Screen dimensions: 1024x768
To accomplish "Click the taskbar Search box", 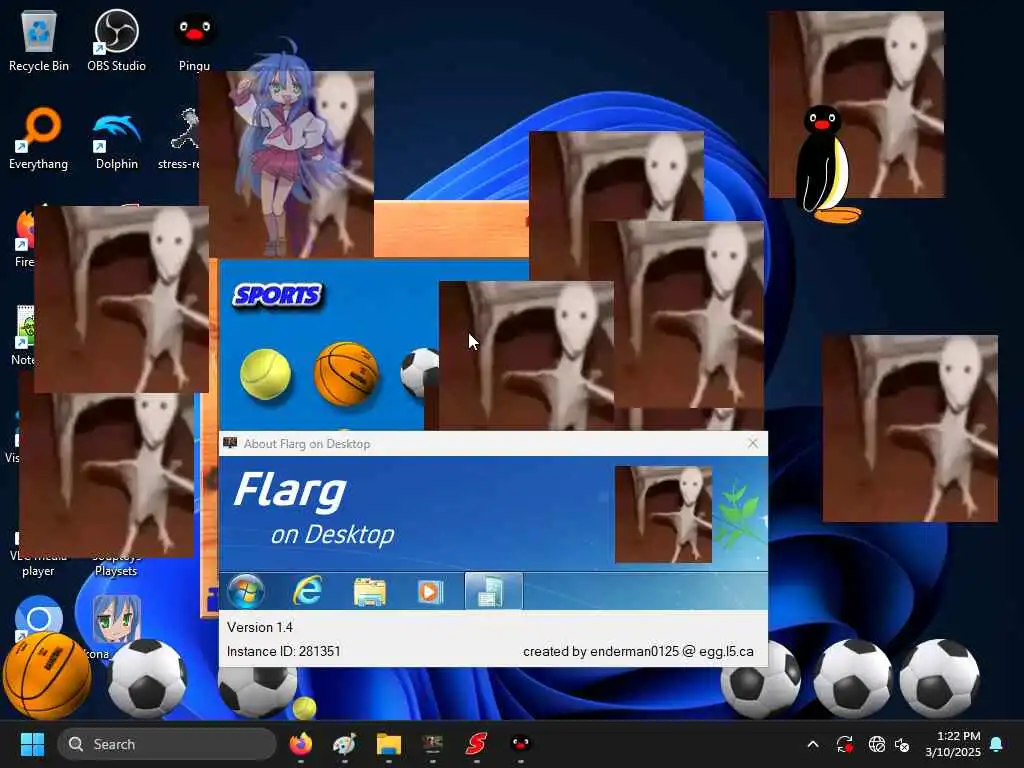I will coord(167,744).
